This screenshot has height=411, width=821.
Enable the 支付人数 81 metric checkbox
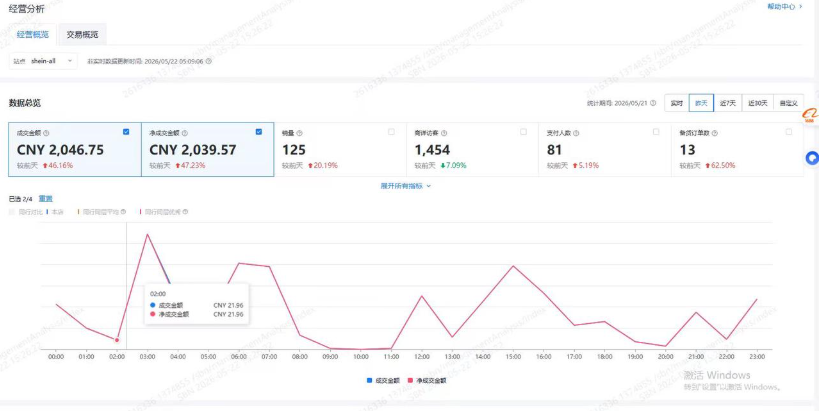[x=656, y=132]
